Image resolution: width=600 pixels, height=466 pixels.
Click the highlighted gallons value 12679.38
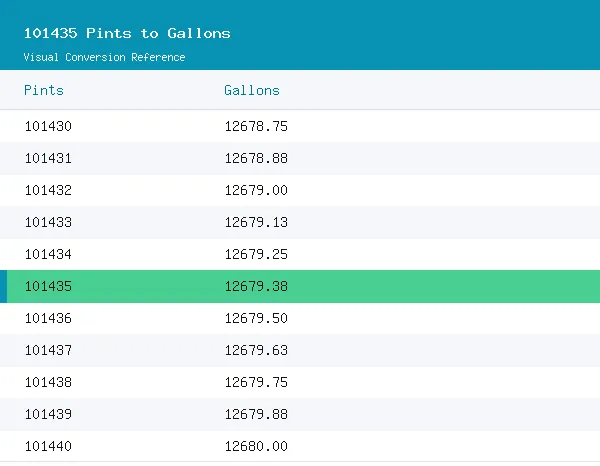click(256, 286)
